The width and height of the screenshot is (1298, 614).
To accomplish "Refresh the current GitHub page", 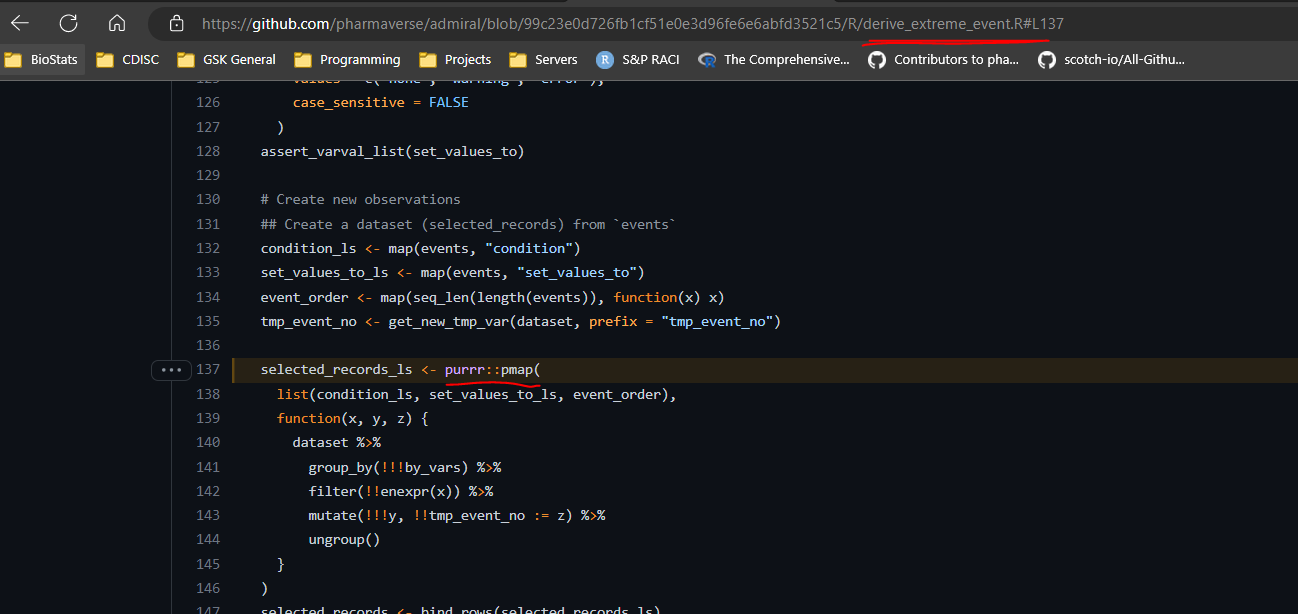I will pos(68,23).
